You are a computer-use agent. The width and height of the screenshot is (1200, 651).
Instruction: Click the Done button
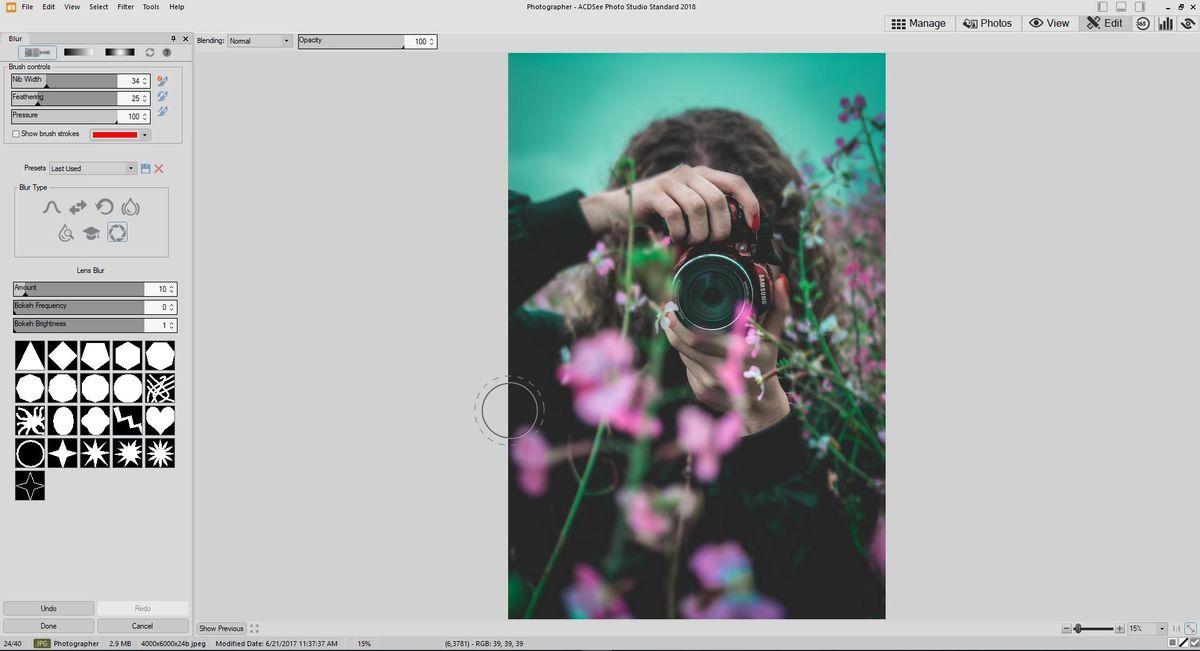[48, 626]
